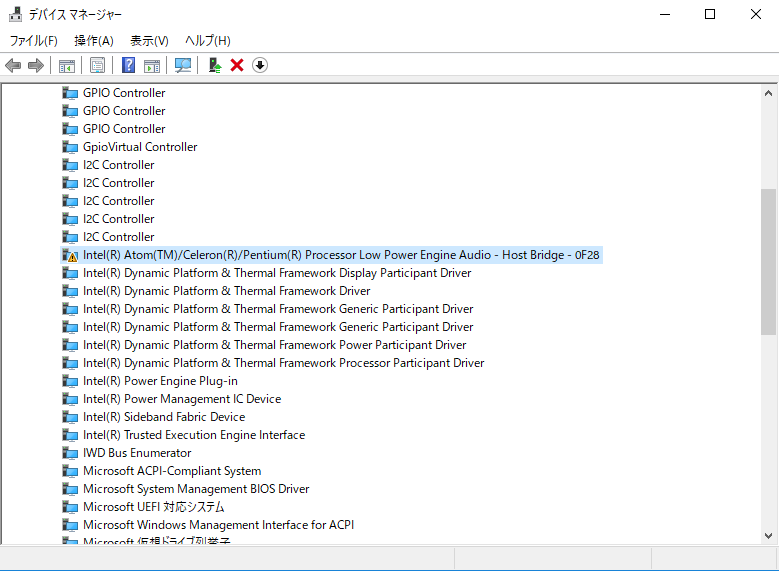Toggle the action pane toolbar icon
This screenshot has height=571, width=779.
[152, 65]
